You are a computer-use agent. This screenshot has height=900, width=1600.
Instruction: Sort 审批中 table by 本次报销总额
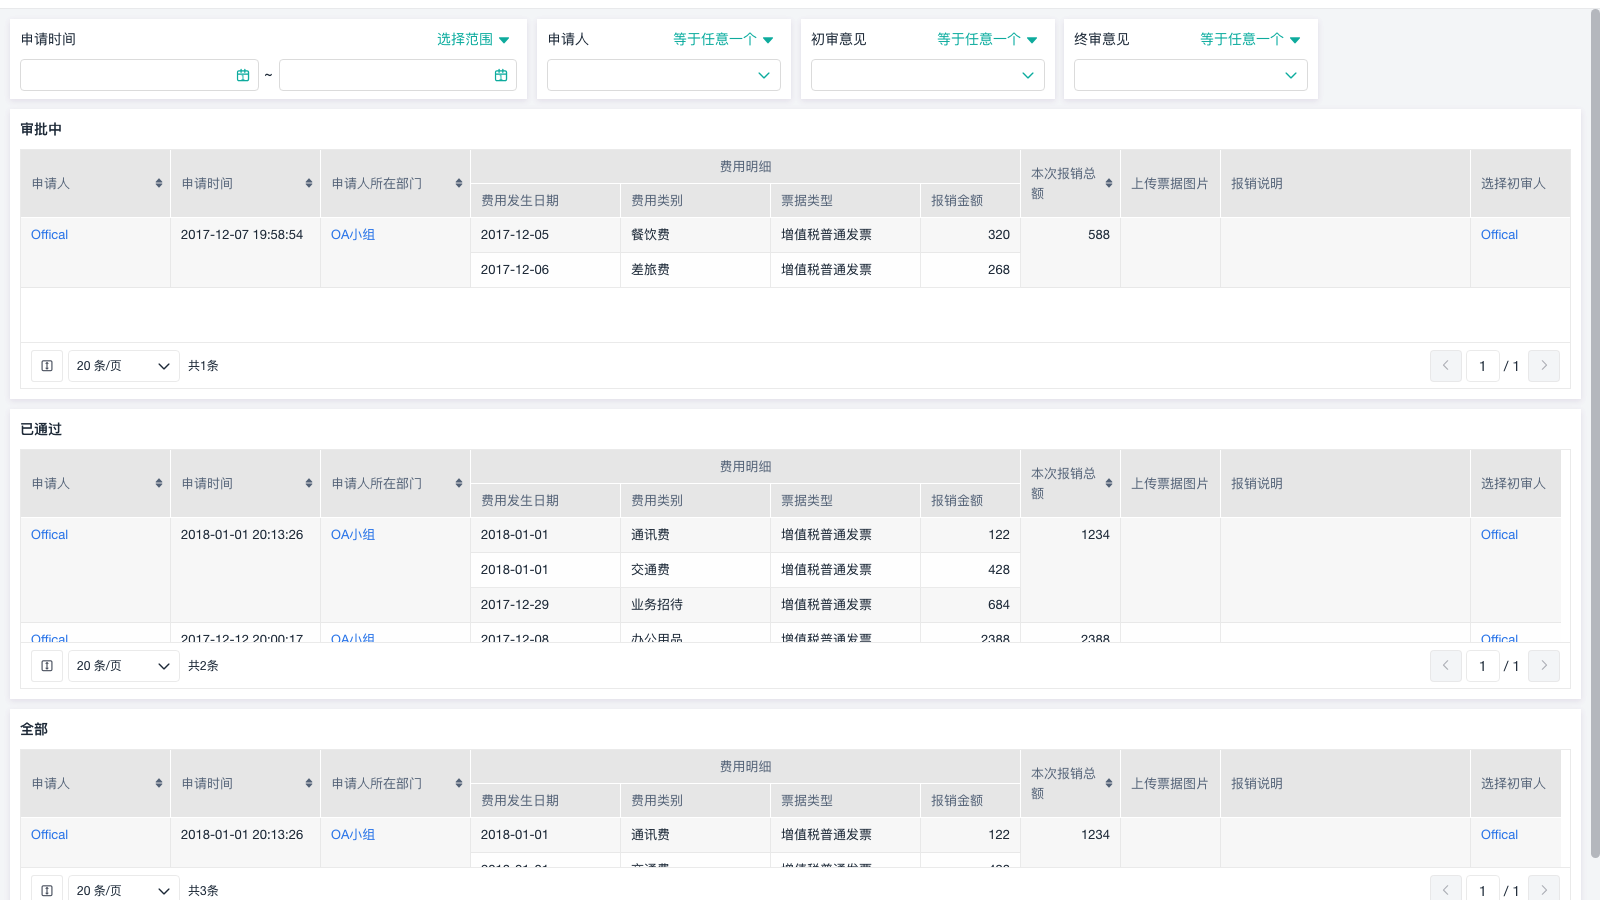click(1109, 183)
